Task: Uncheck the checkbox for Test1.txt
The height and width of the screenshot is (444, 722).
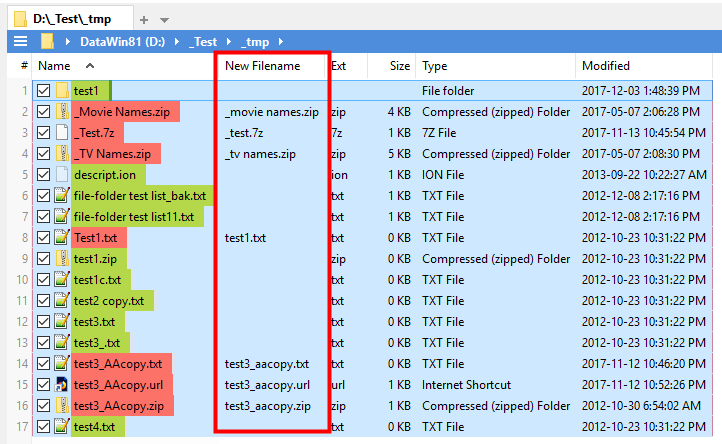Action: [43, 238]
